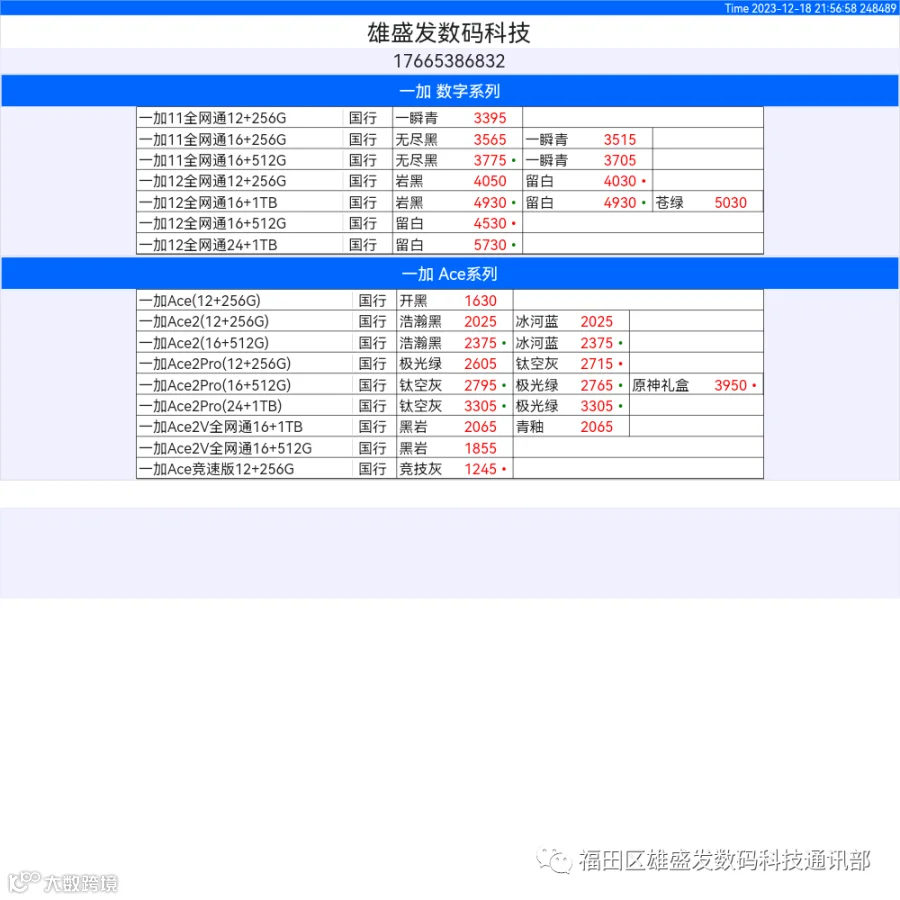The image size is (900, 900).
Task: Click price 3775 for 无尽黑
Action: point(490,160)
